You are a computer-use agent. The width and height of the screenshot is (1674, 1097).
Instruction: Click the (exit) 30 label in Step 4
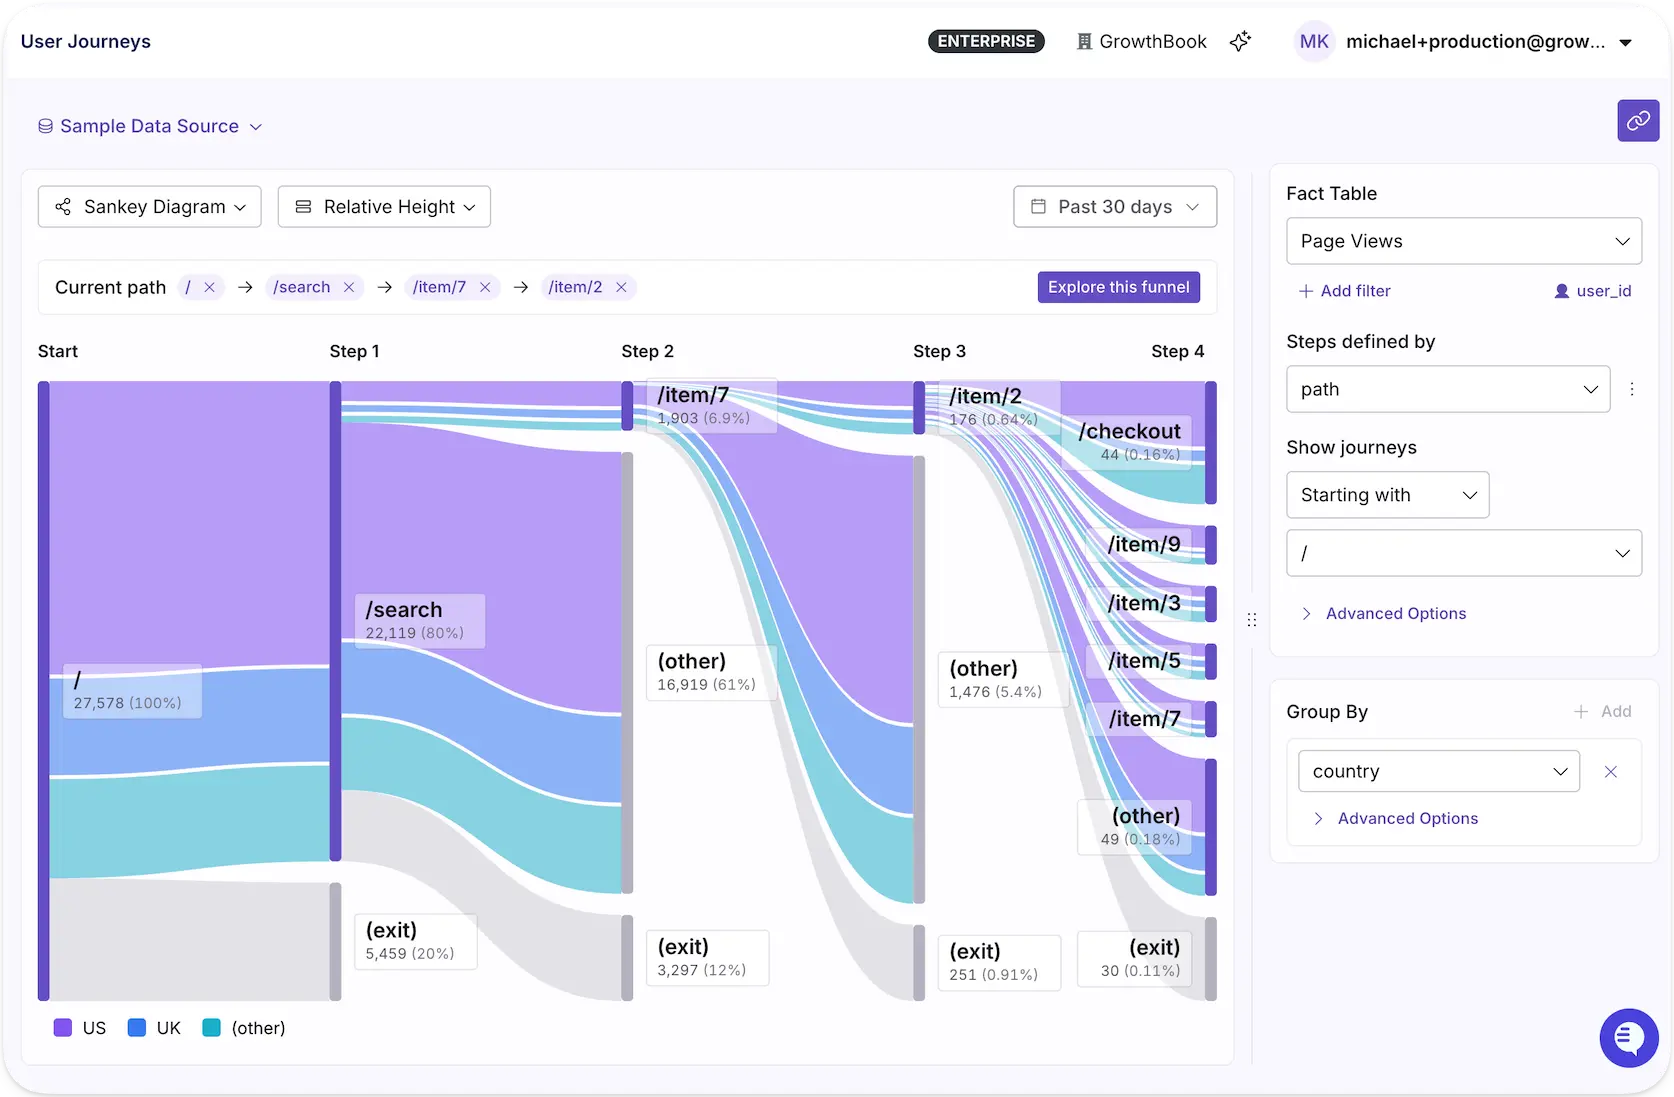[x=1135, y=959]
